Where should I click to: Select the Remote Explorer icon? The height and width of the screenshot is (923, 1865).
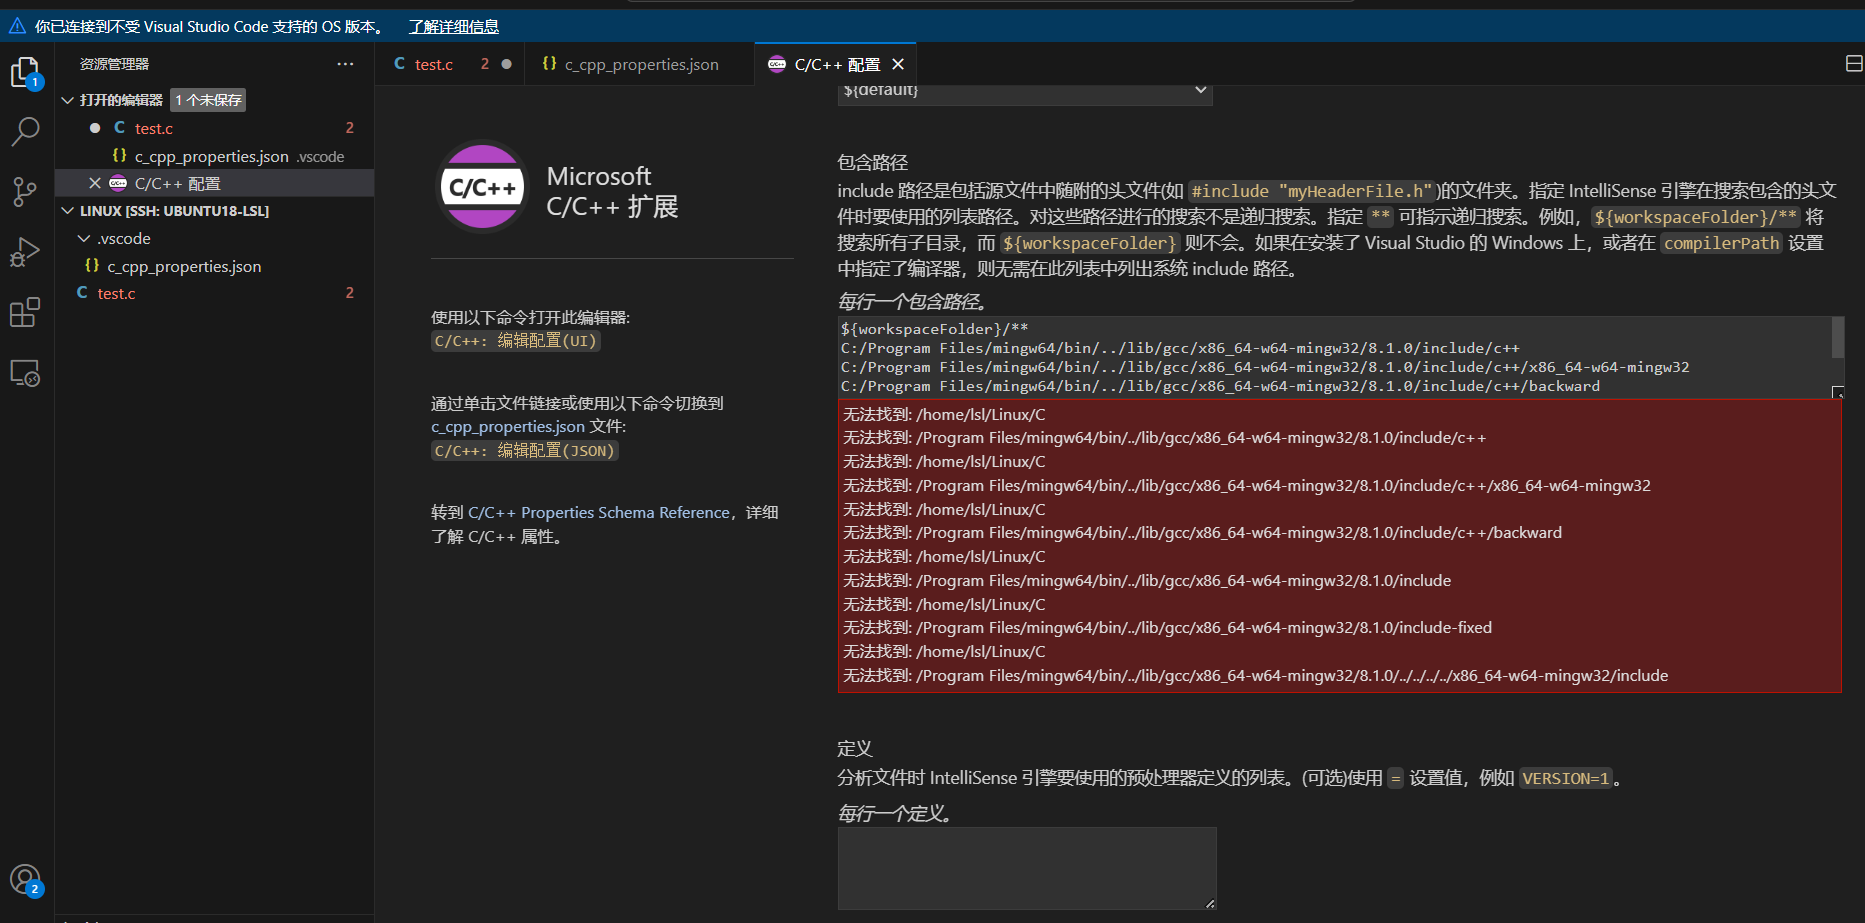25,371
